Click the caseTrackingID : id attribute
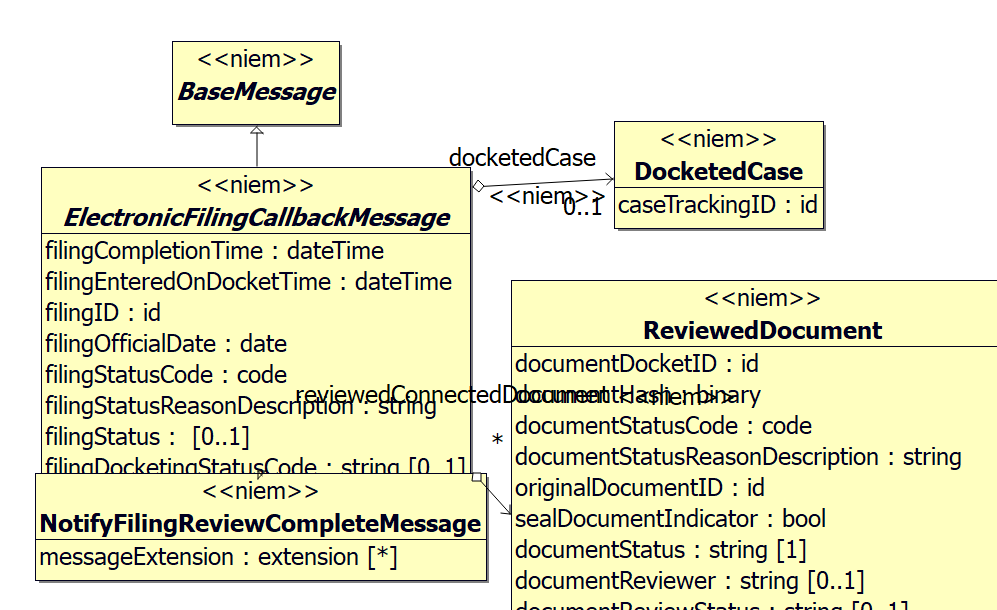The height and width of the screenshot is (610, 997). point(718,205)
